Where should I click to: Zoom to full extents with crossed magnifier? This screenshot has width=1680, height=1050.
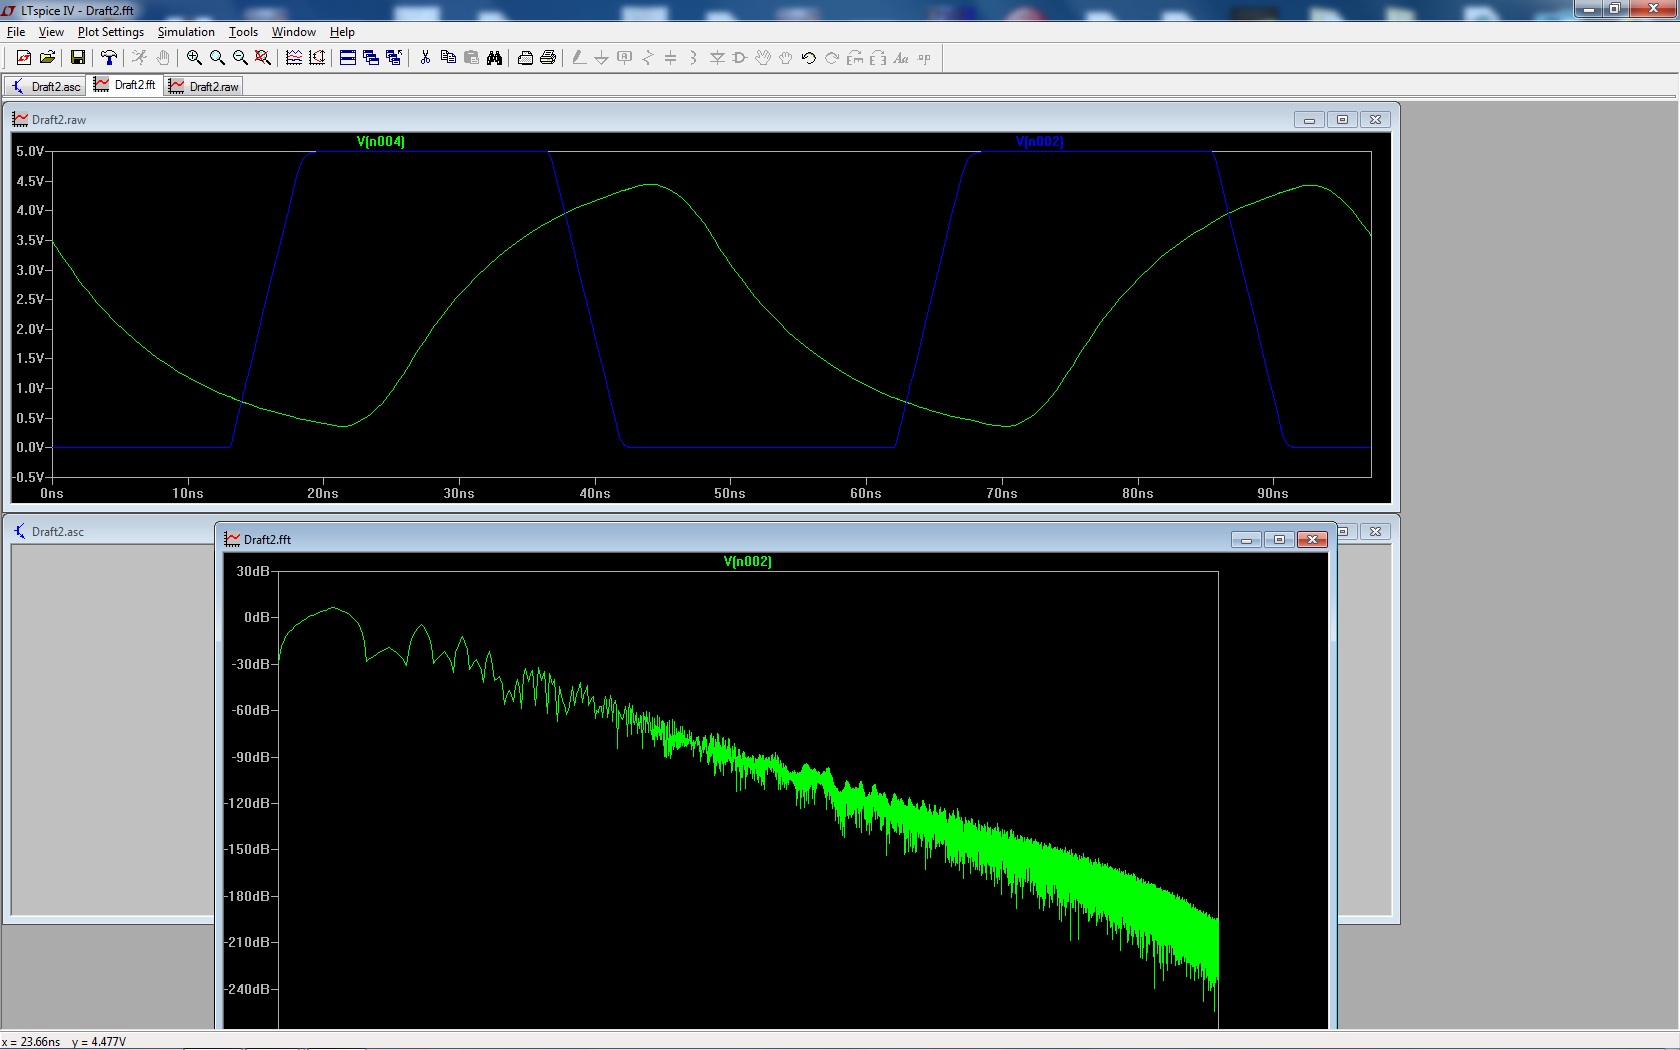click(263, 58)
